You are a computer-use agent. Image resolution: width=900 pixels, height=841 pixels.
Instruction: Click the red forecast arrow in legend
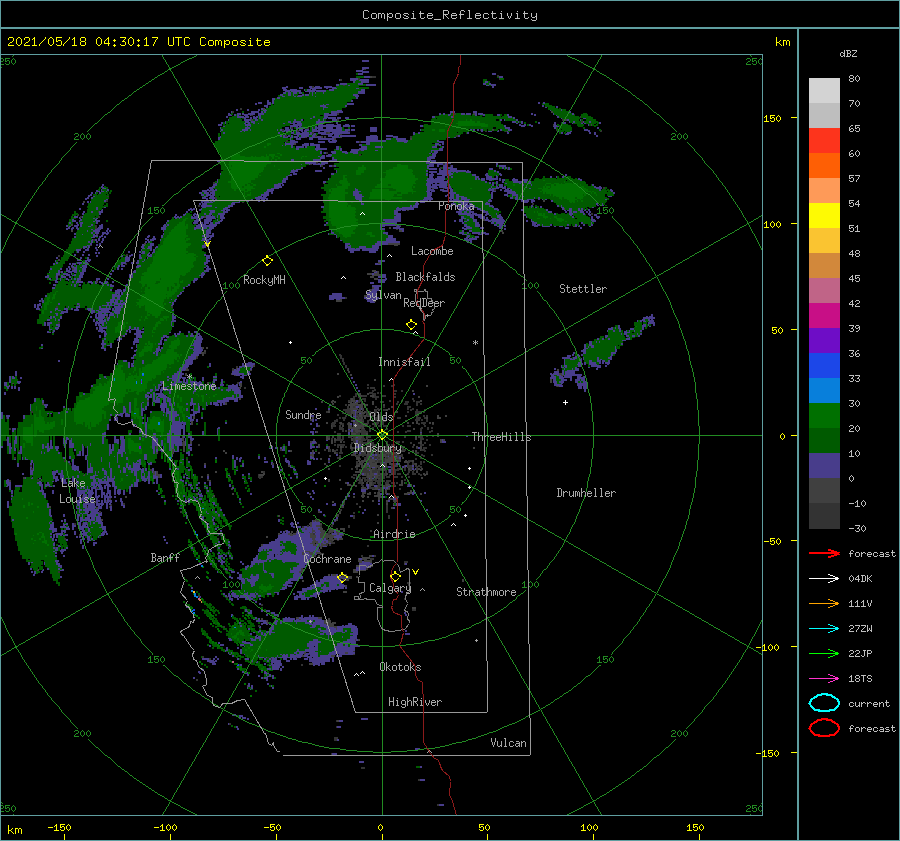point(824,553)
